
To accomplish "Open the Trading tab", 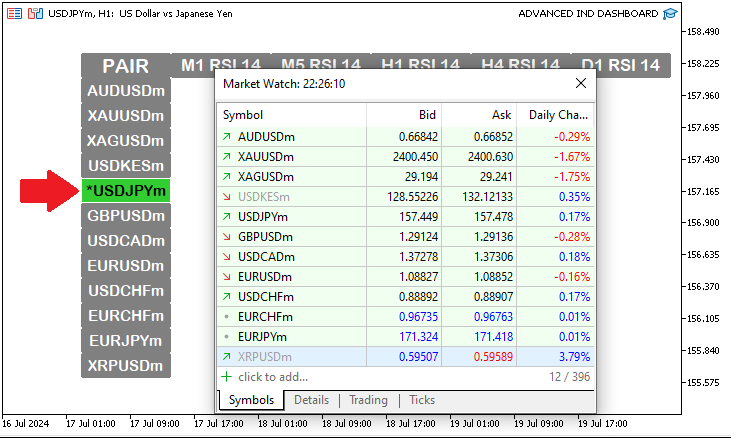I will coord(368,400).
